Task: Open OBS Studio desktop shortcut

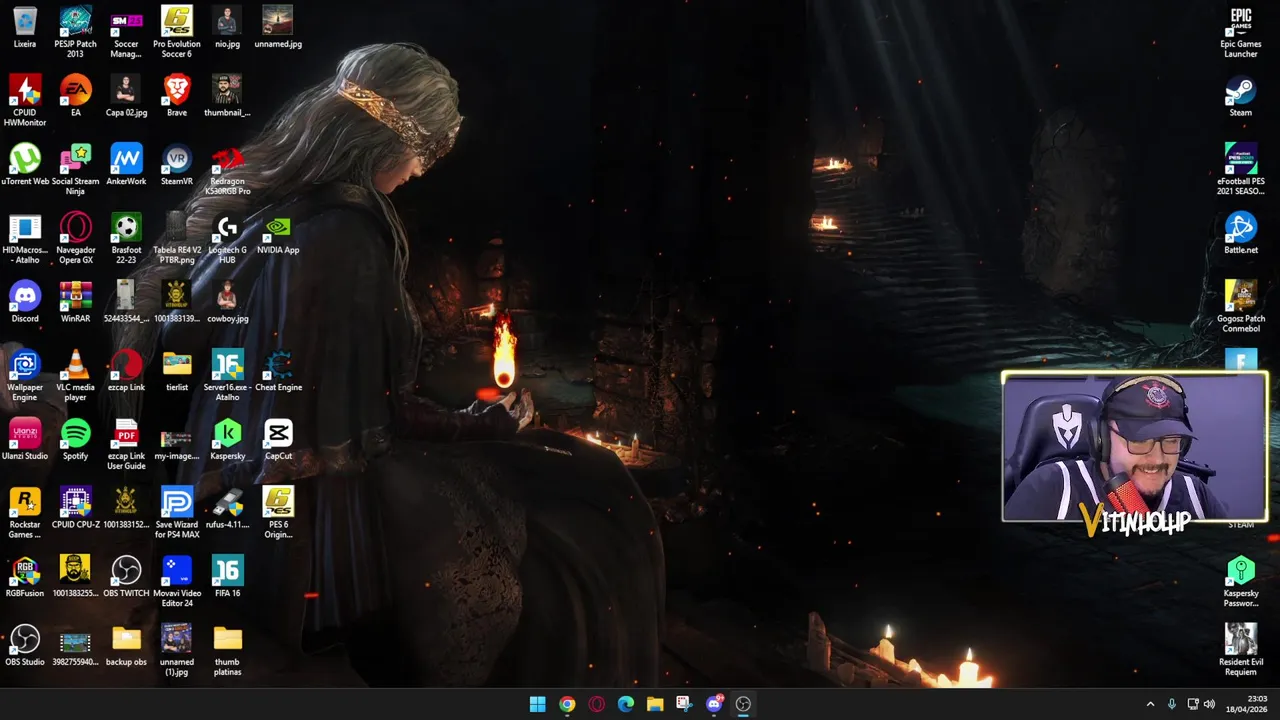Action: coord(25,645)
